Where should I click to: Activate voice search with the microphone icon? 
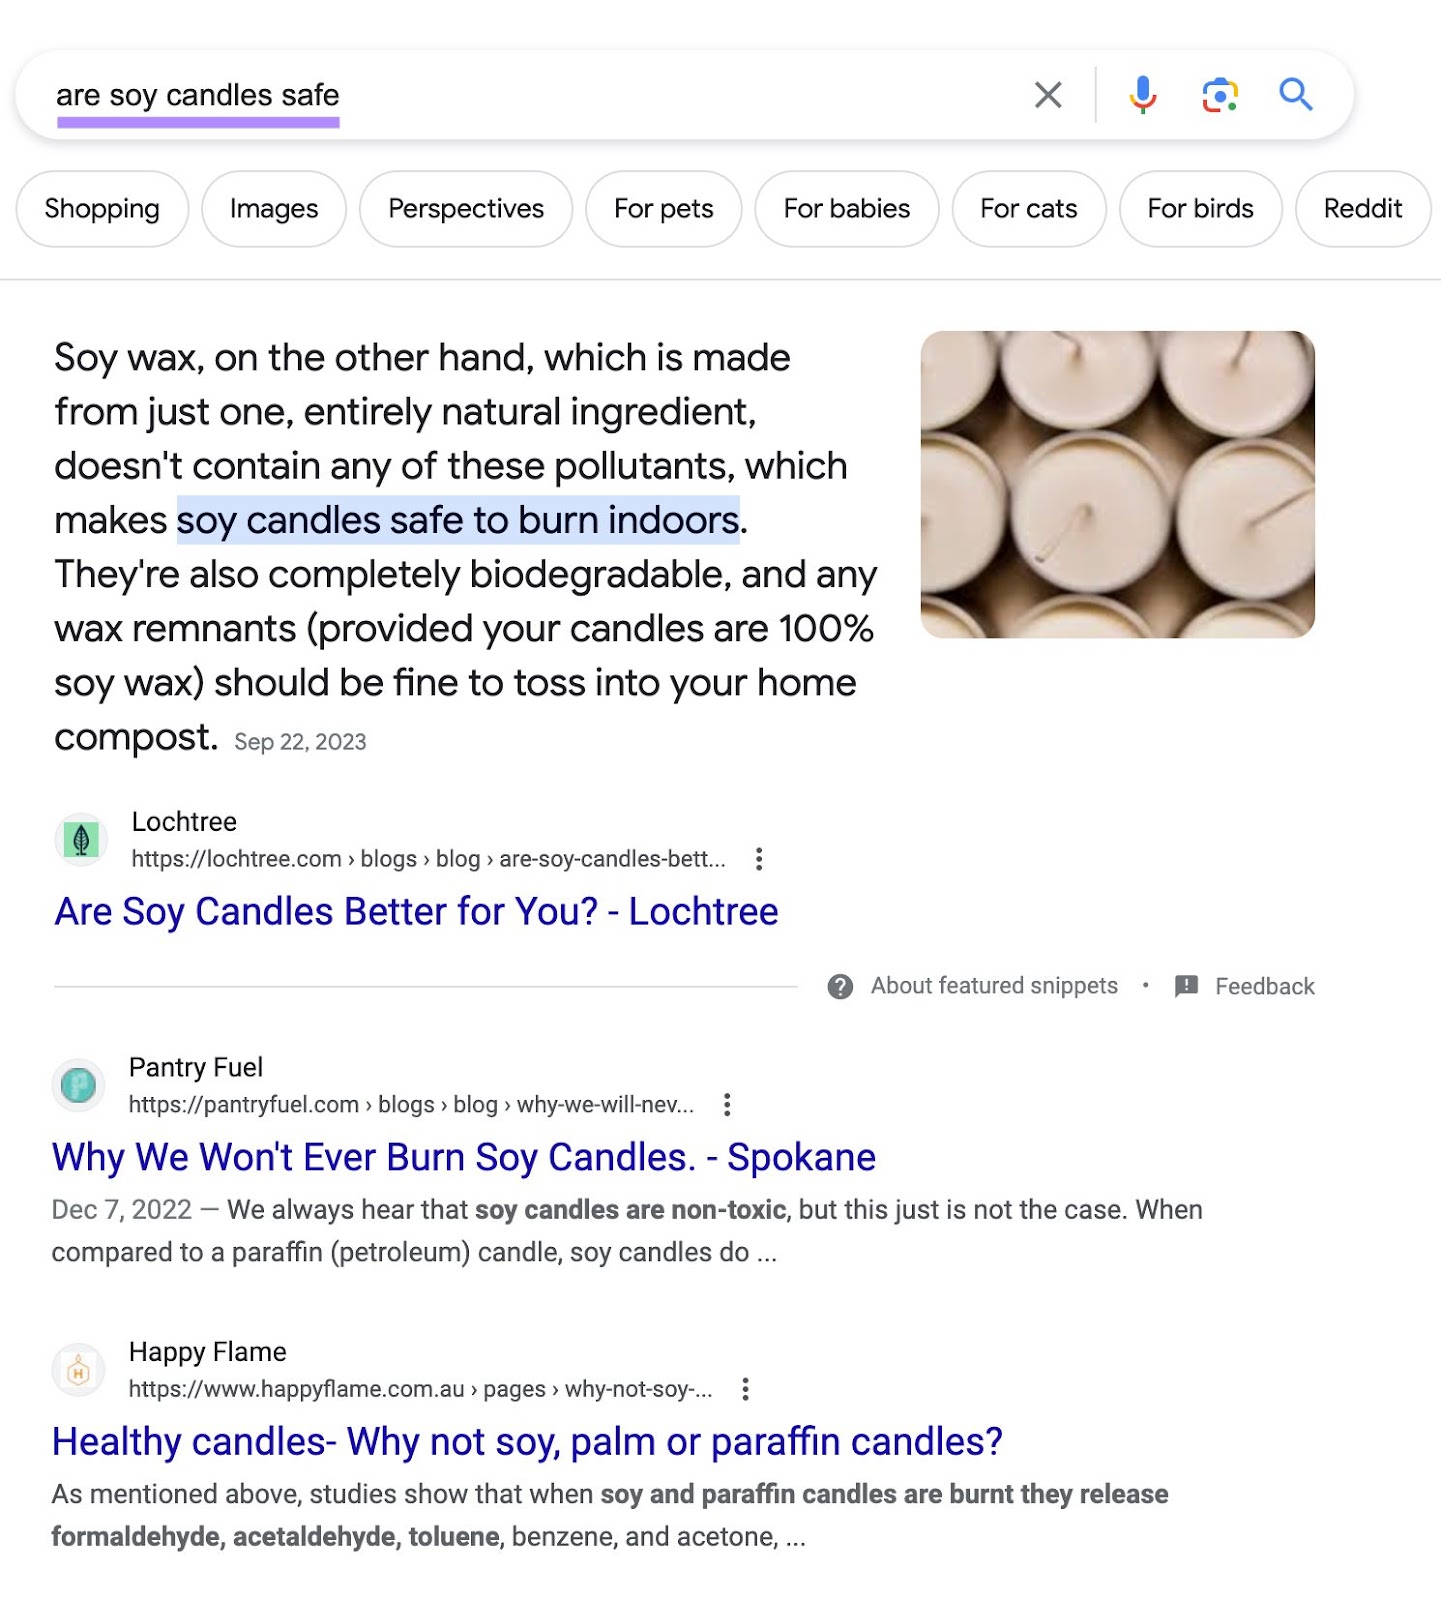pyautogui.click(x=1143, y=95)
